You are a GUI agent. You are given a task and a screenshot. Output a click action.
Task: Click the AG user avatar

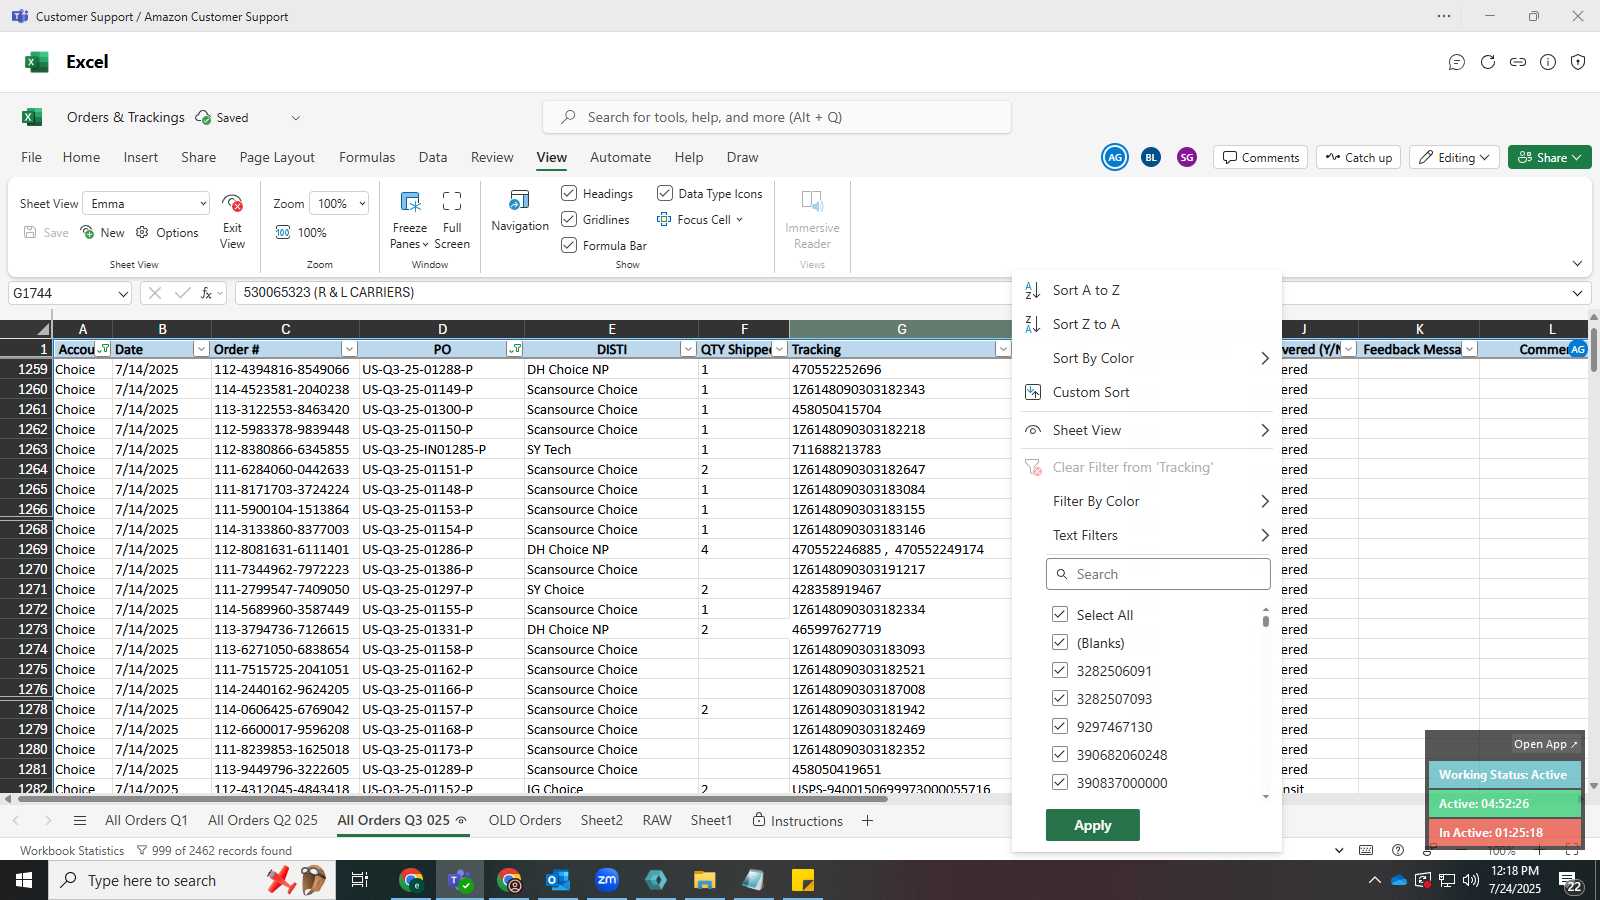coord(1115,157)
